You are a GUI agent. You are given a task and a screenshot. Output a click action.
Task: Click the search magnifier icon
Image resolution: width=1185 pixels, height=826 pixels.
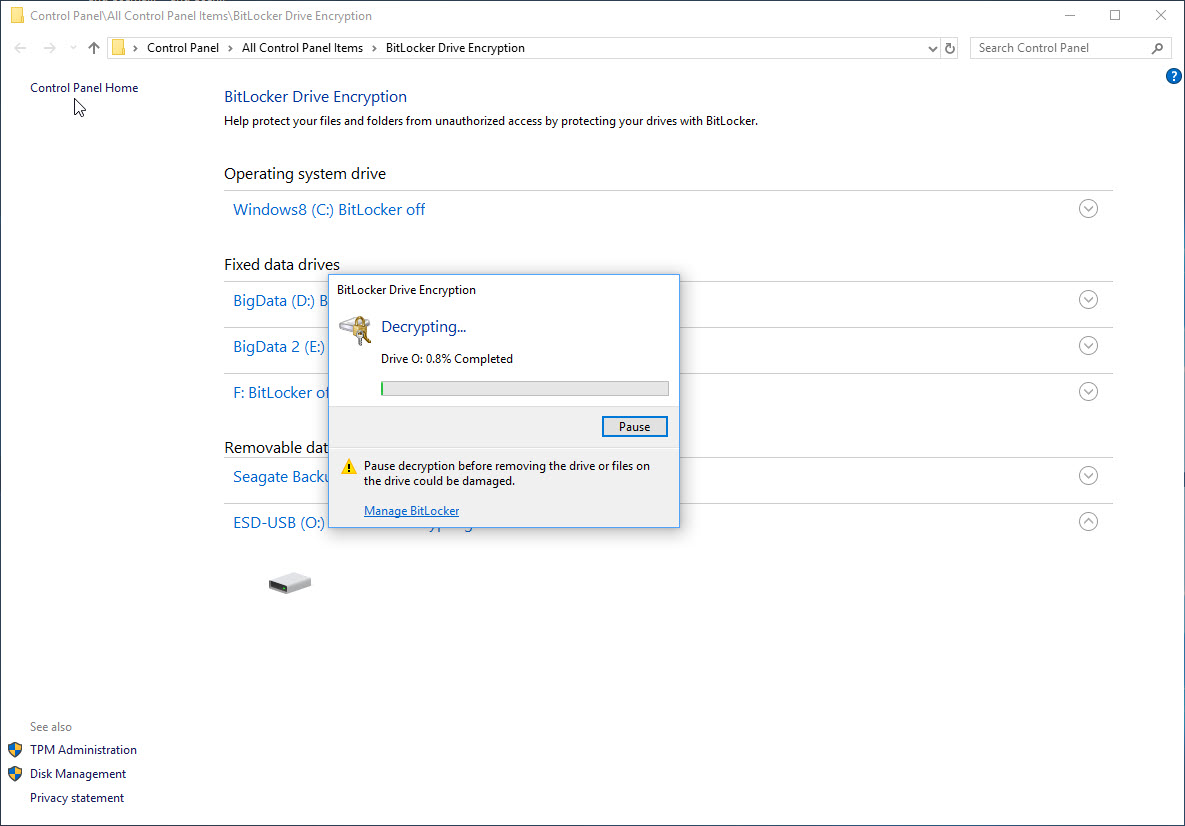[x=1157, y=48]
